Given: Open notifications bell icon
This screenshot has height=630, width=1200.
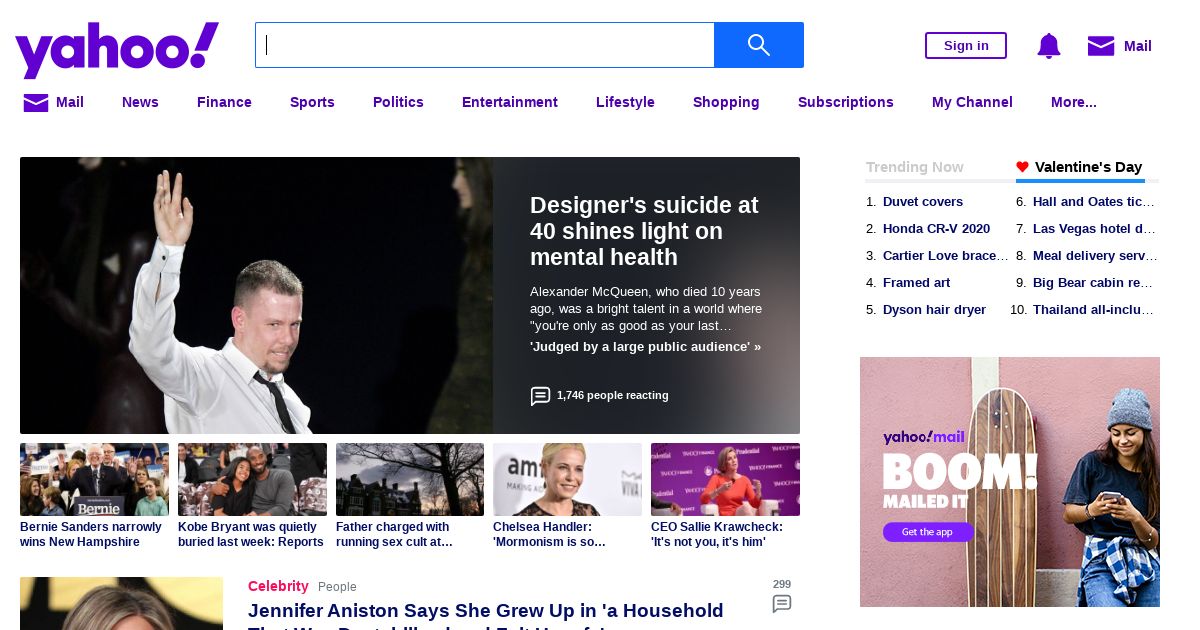Looking at the screenshot, I should (1049, 46).
